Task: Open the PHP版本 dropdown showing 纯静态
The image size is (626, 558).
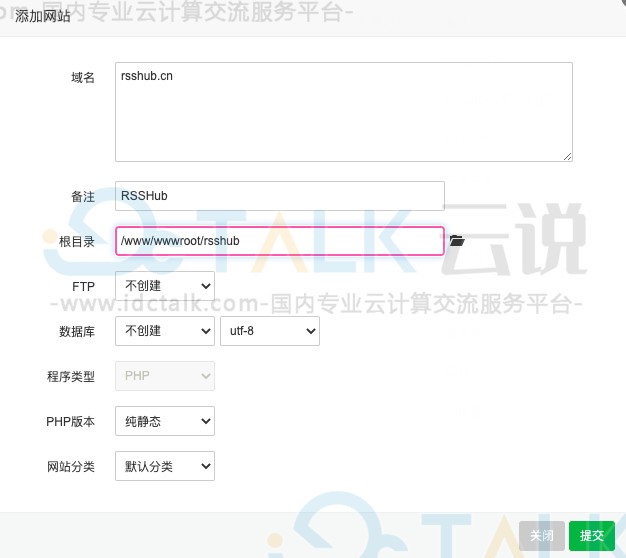Action: (164, 421)
